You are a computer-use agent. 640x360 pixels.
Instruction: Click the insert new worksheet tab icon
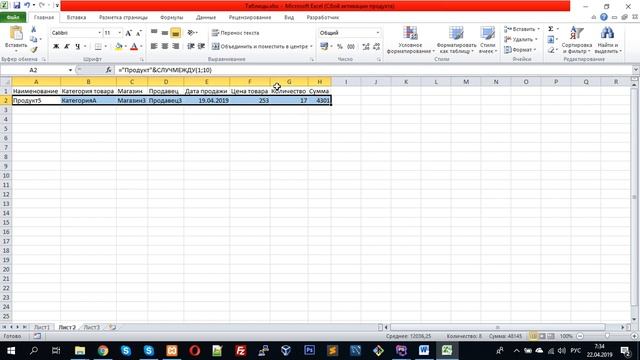(112, 327)
